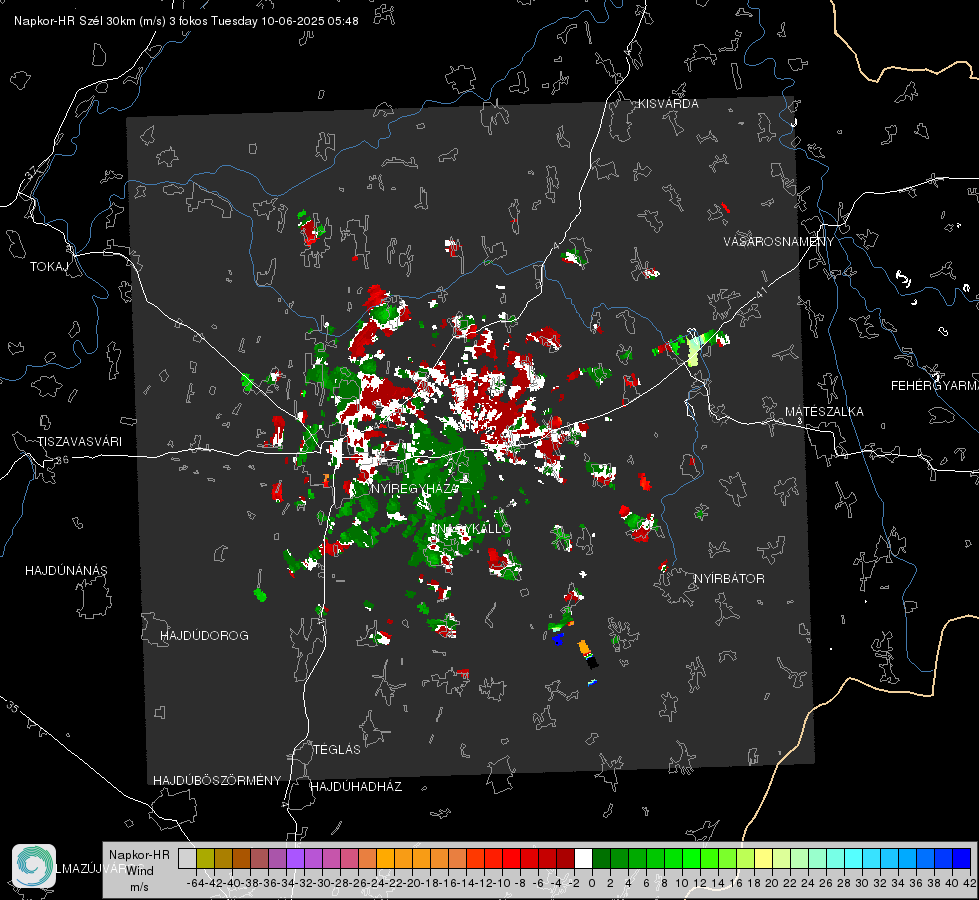Image resolution: width=979 pixels, height=900 pixels.
Task: Click the HAJDÚHADHÁZ town label
Action: tap(356, 787)
